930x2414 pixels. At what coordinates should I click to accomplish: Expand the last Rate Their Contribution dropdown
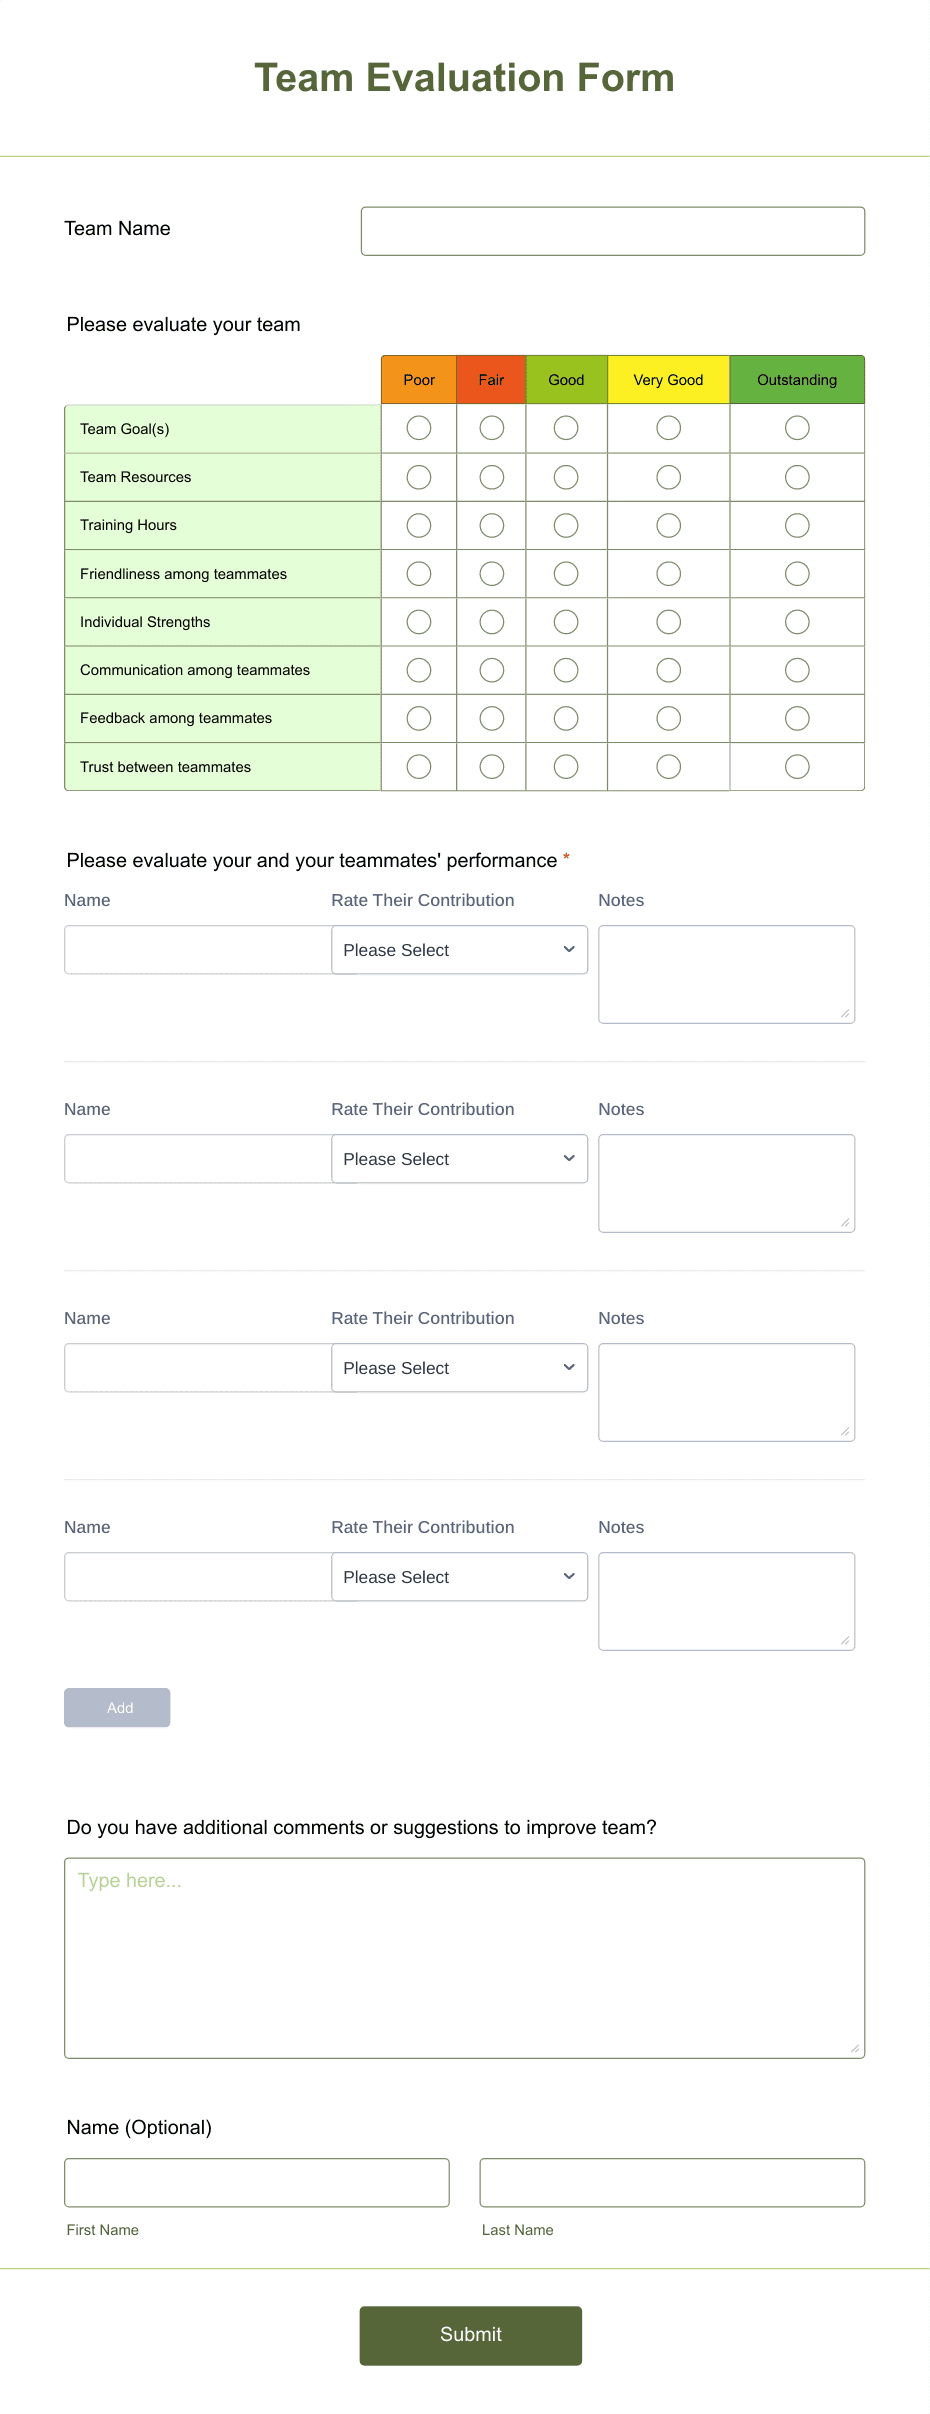(x=459, y=1576)
